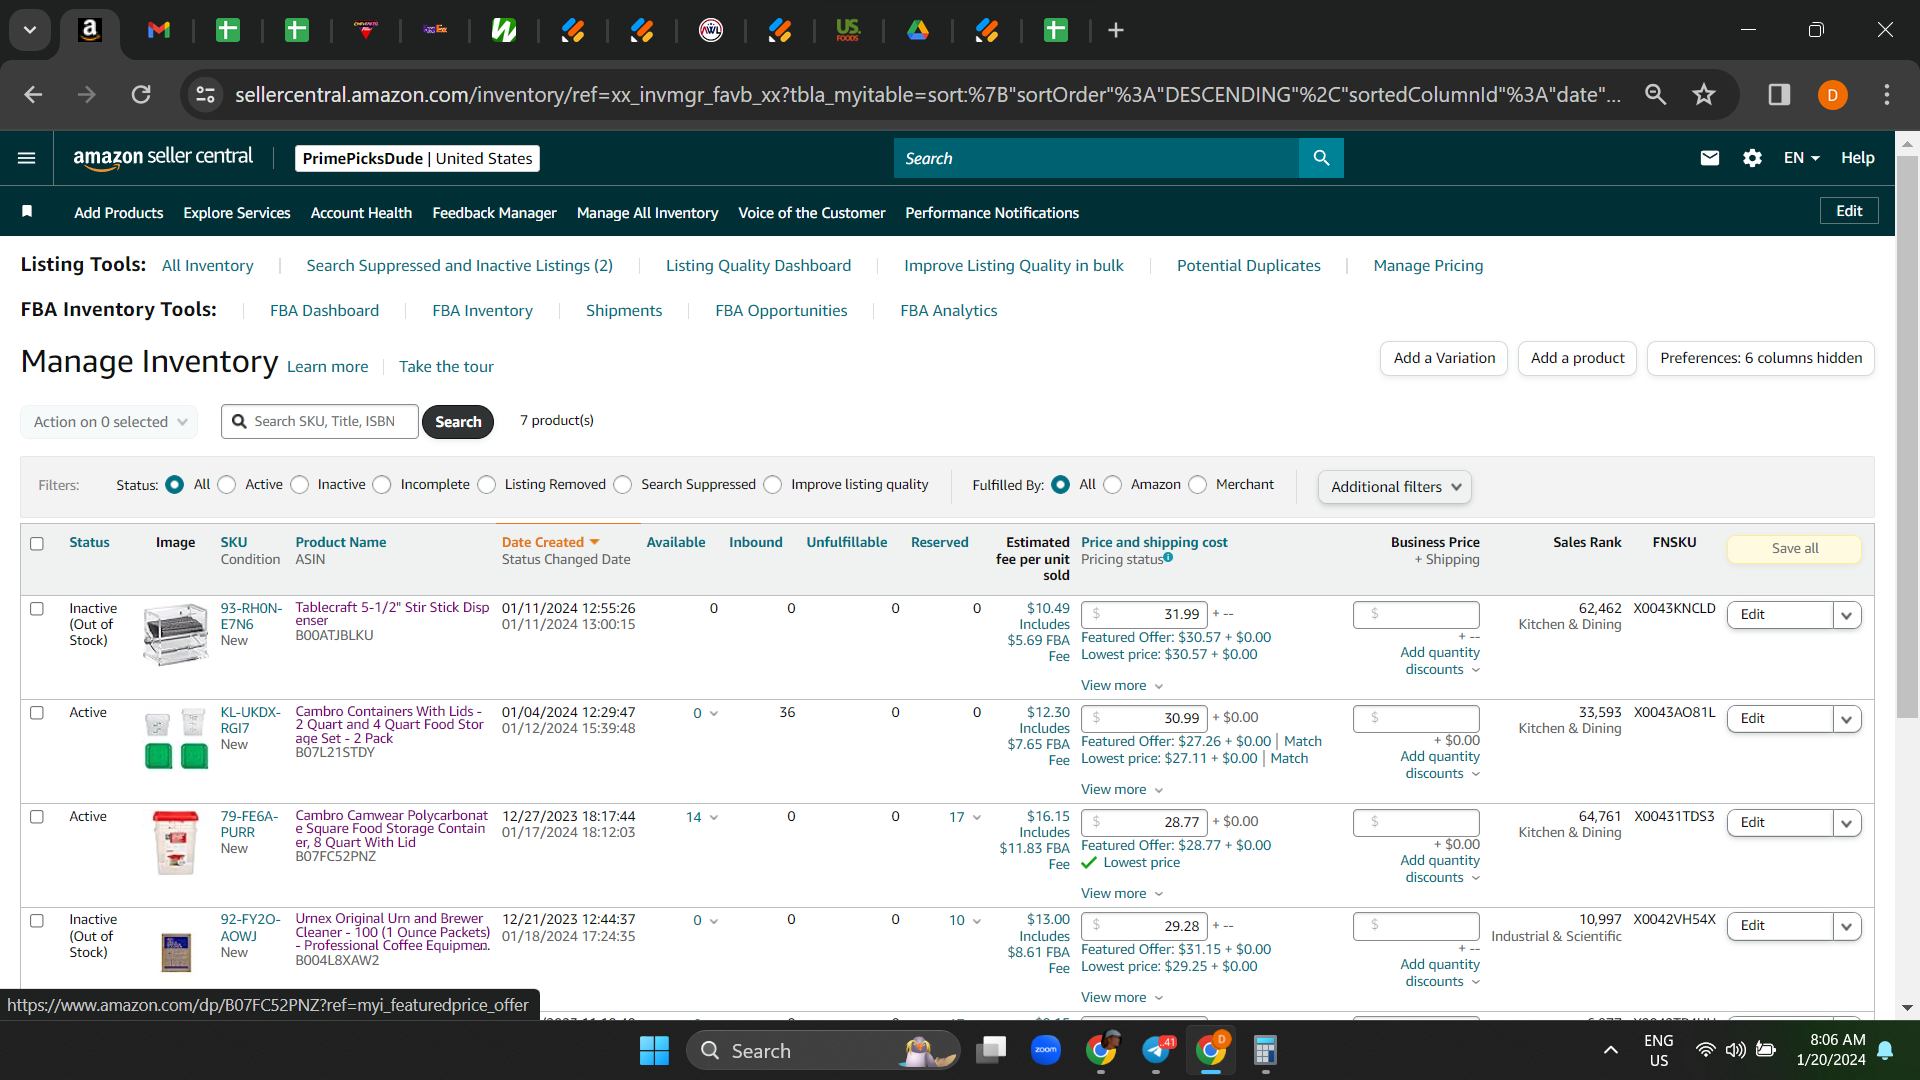Click the vertical page scrollbar
The width and height of the screenshot is (1920, 1080).
click(x=1907, y=436)
